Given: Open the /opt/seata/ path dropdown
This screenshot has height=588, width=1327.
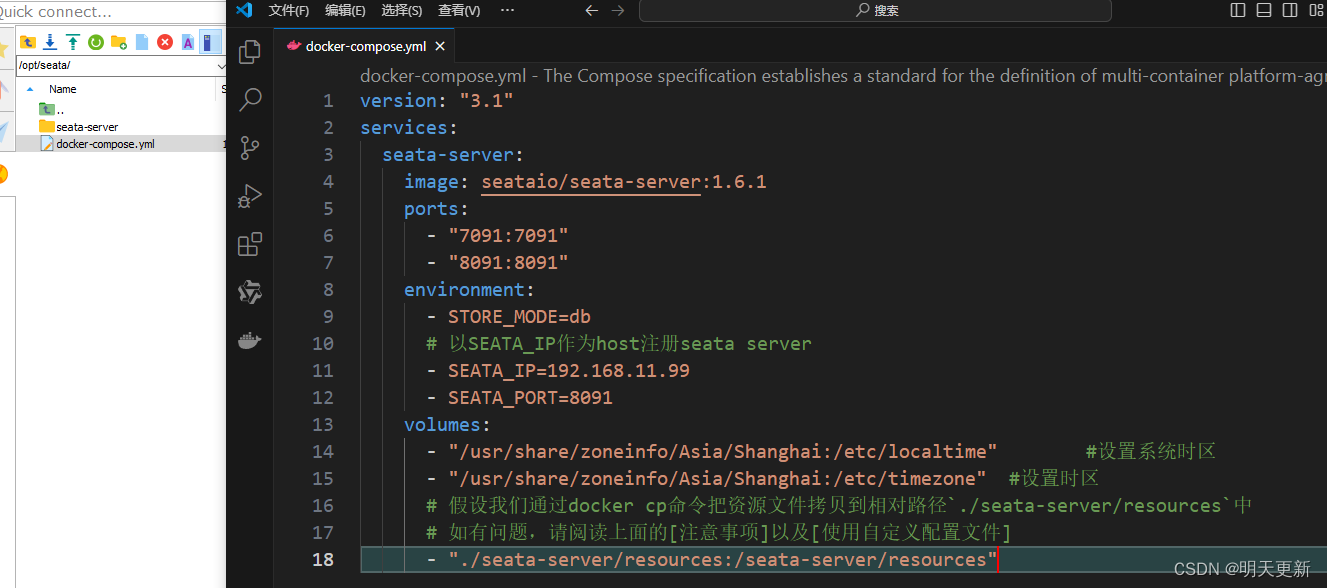Looking at the screenshot, I should pos(222,65).
